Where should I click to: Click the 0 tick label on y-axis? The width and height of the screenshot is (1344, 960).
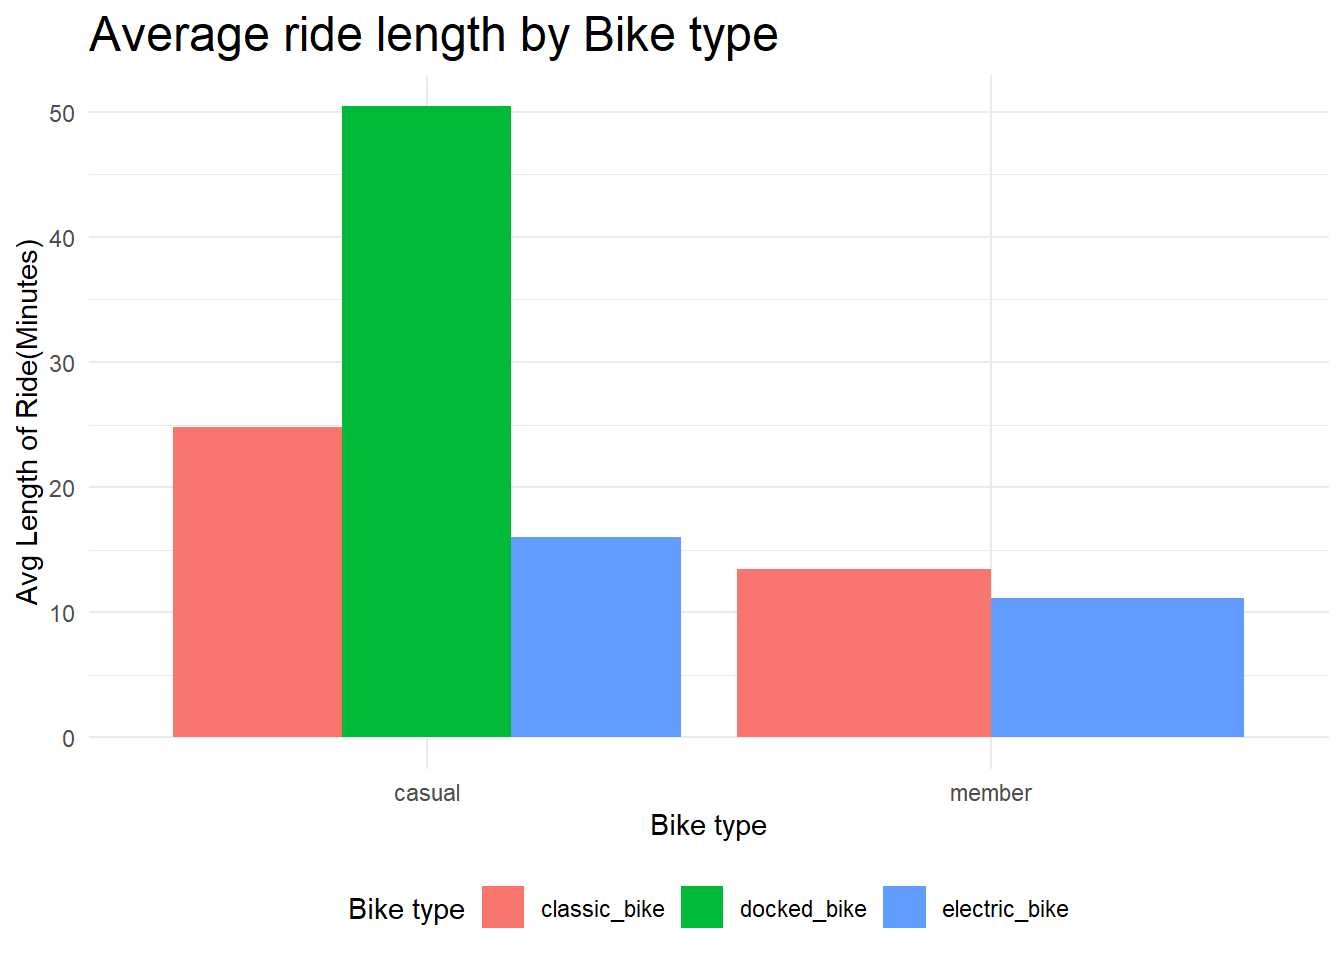tap(68, 738)
